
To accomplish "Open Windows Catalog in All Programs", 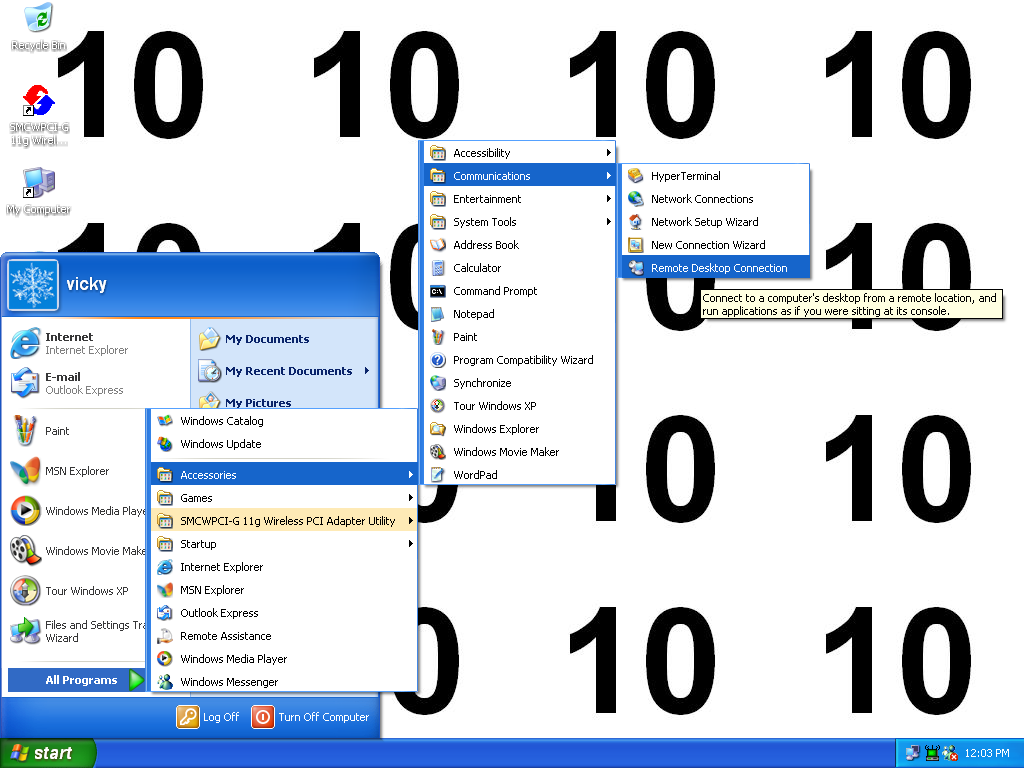I will (284, 421).
